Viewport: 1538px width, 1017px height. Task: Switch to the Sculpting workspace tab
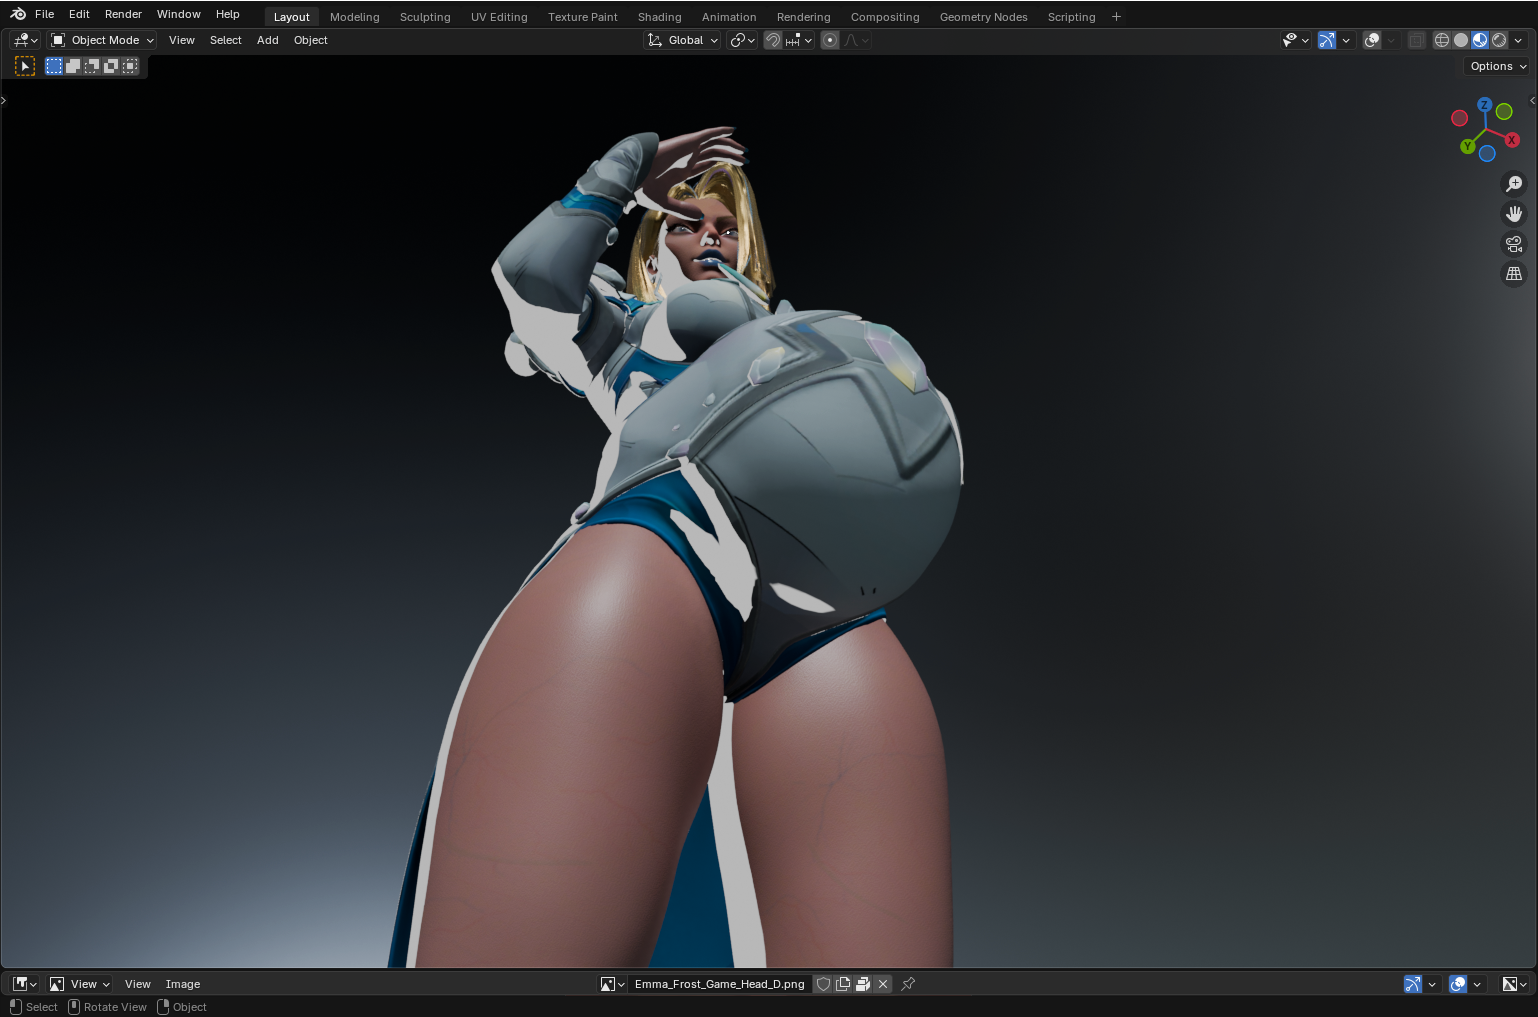[425, 17]
